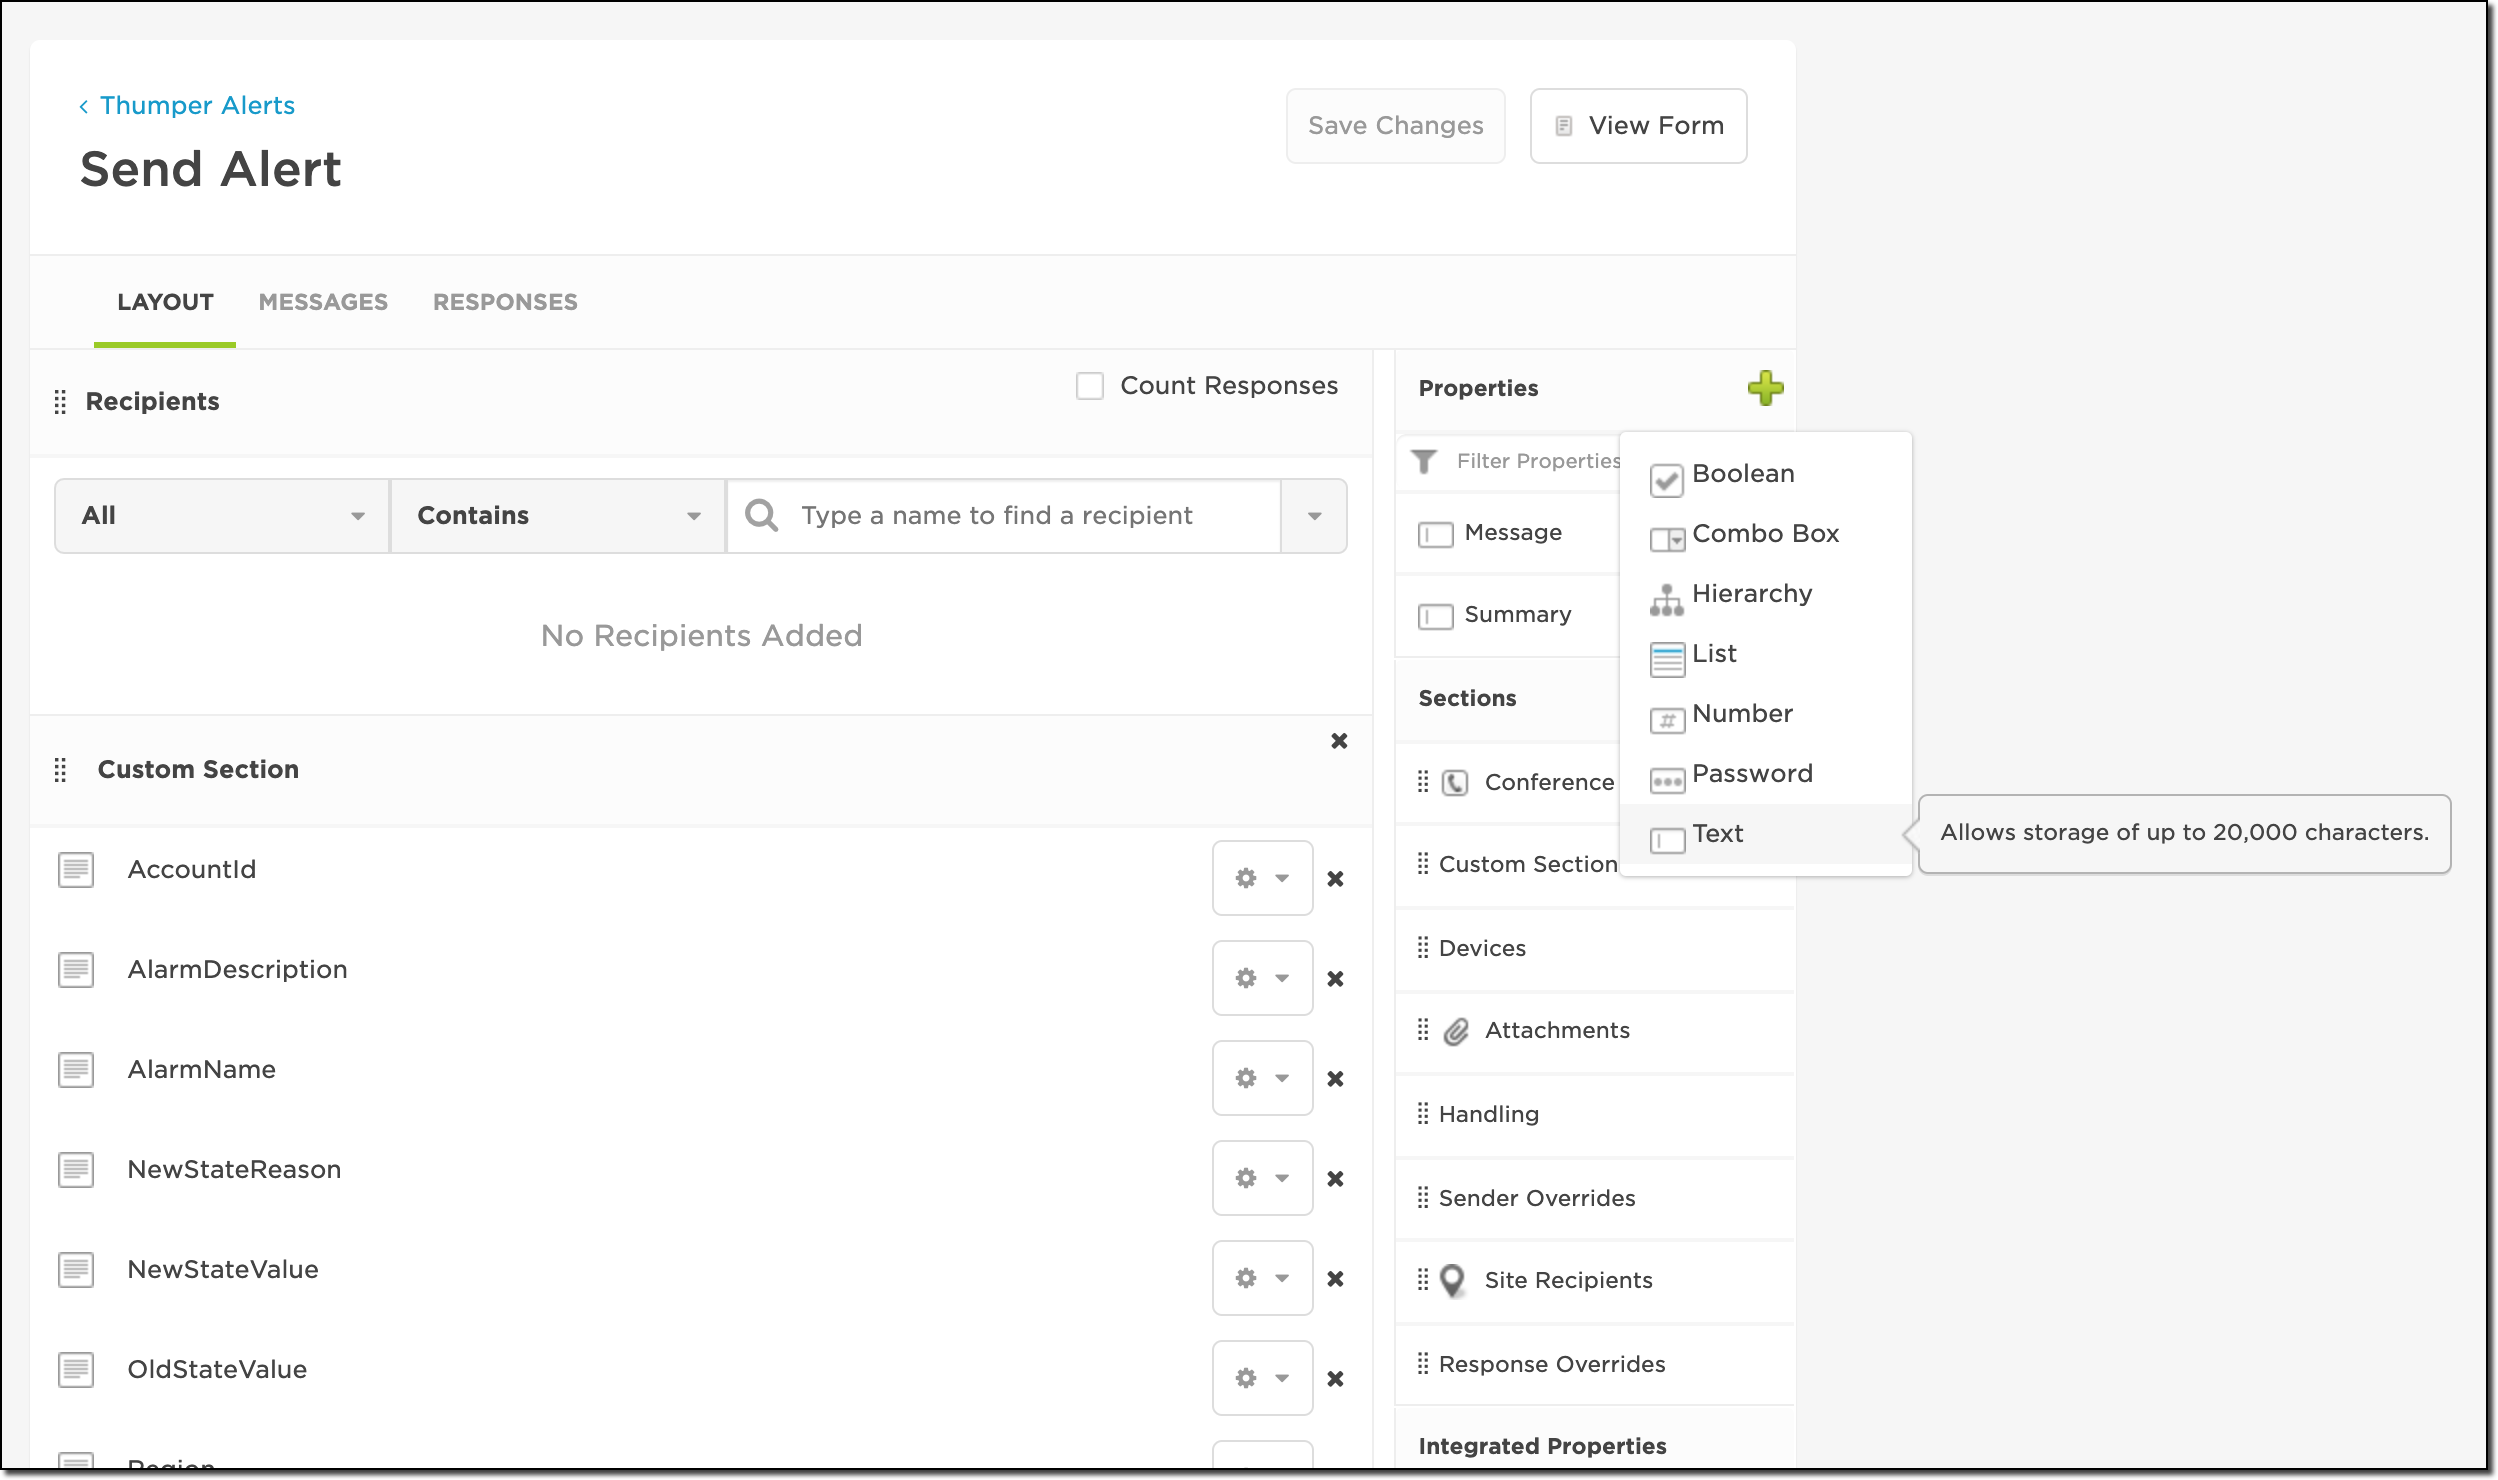This screenshot has width=2498, height=1480.
Task: Click the Password property type icon
Action: [x=1666, y=780]
